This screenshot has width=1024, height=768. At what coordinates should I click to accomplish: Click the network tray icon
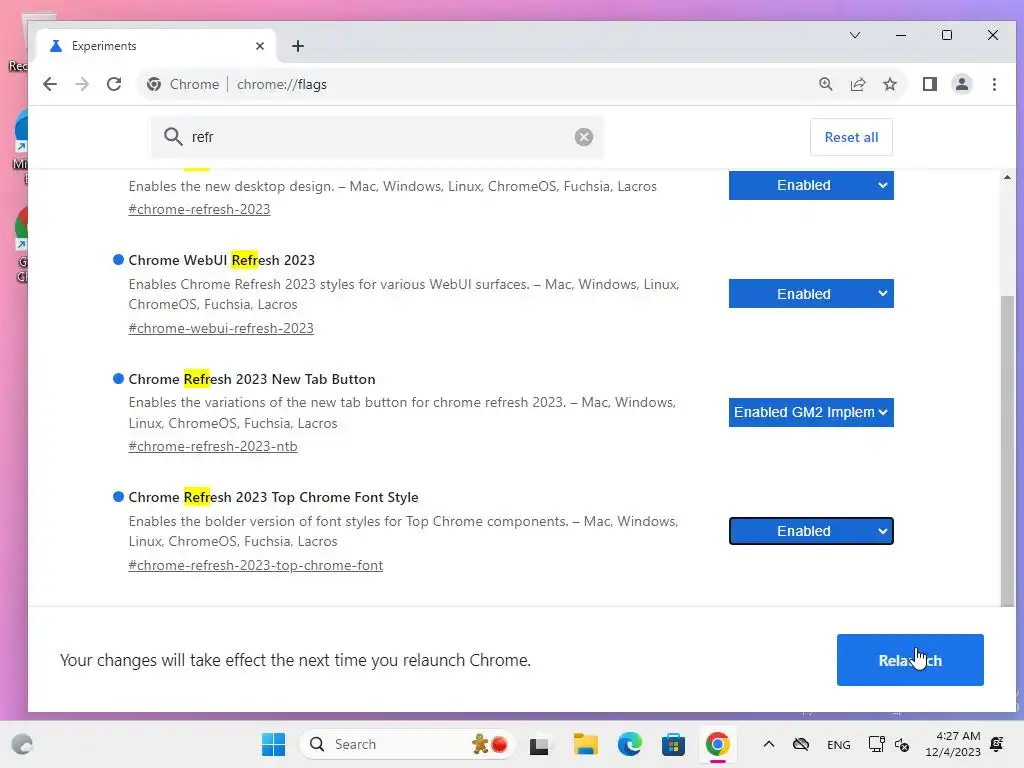(876, 744)
